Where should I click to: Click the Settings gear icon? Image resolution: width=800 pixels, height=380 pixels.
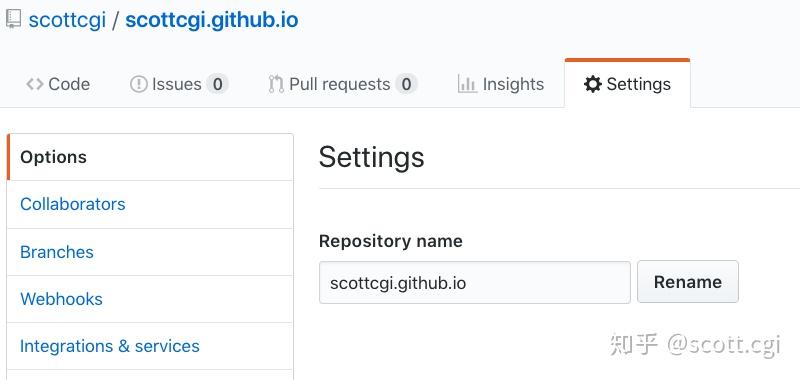click(592, 84)
